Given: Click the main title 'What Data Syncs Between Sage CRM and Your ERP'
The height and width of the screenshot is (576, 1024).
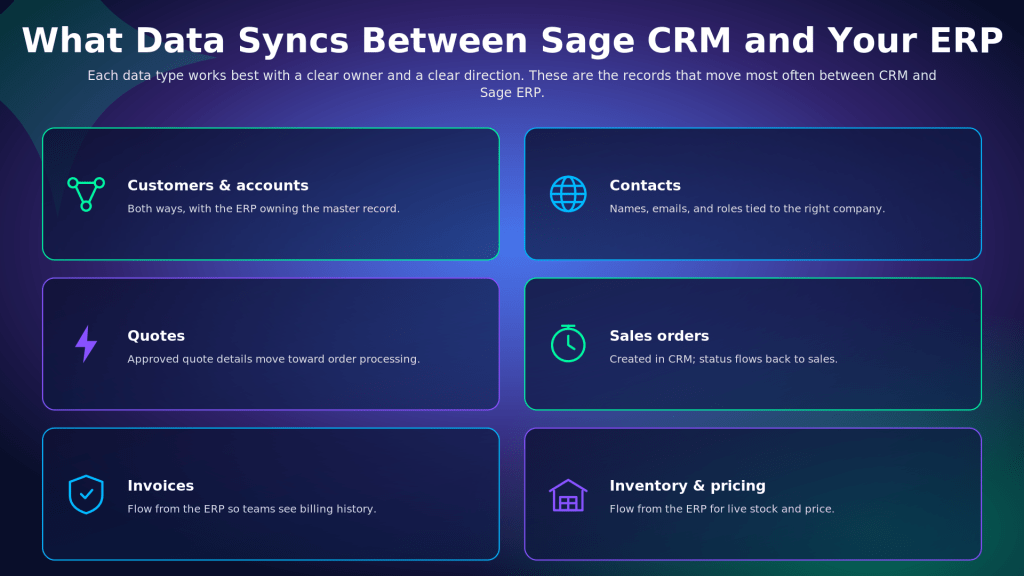Looking at the screenshot, I should pos(512,40).
